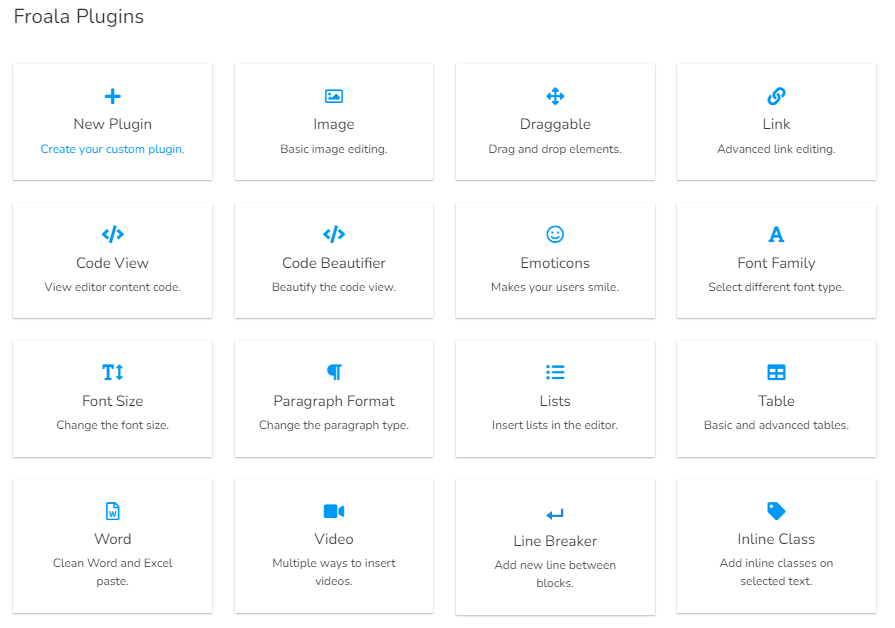Select the Word plugin title
Viewport: 895px width, 628px height.
[112, 539]
